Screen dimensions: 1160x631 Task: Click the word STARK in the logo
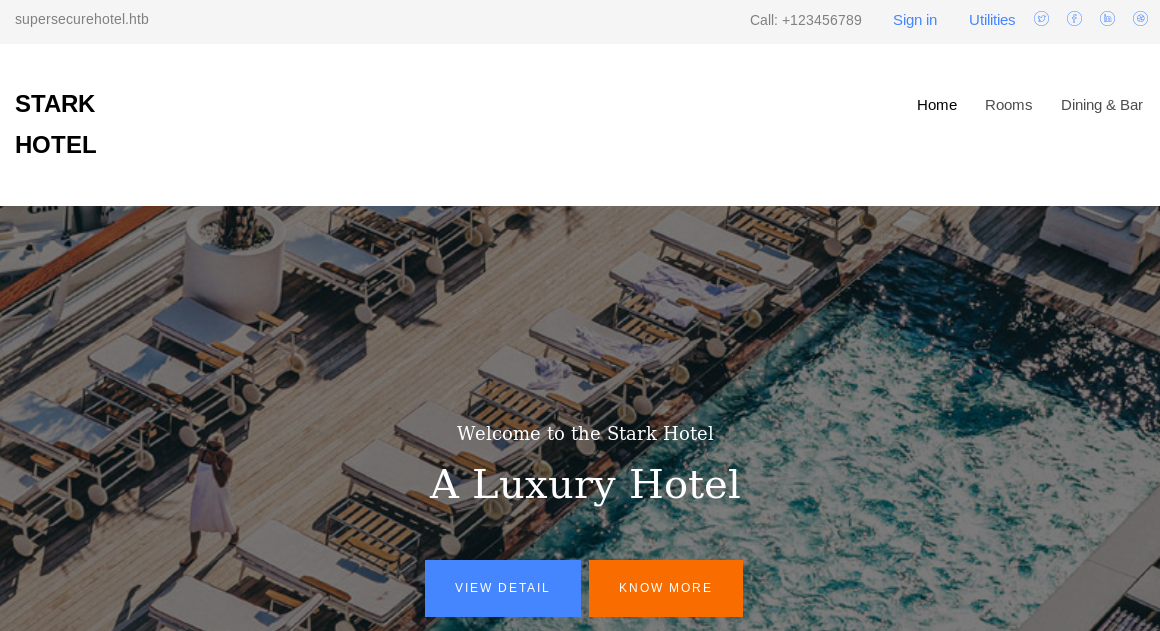55,104
